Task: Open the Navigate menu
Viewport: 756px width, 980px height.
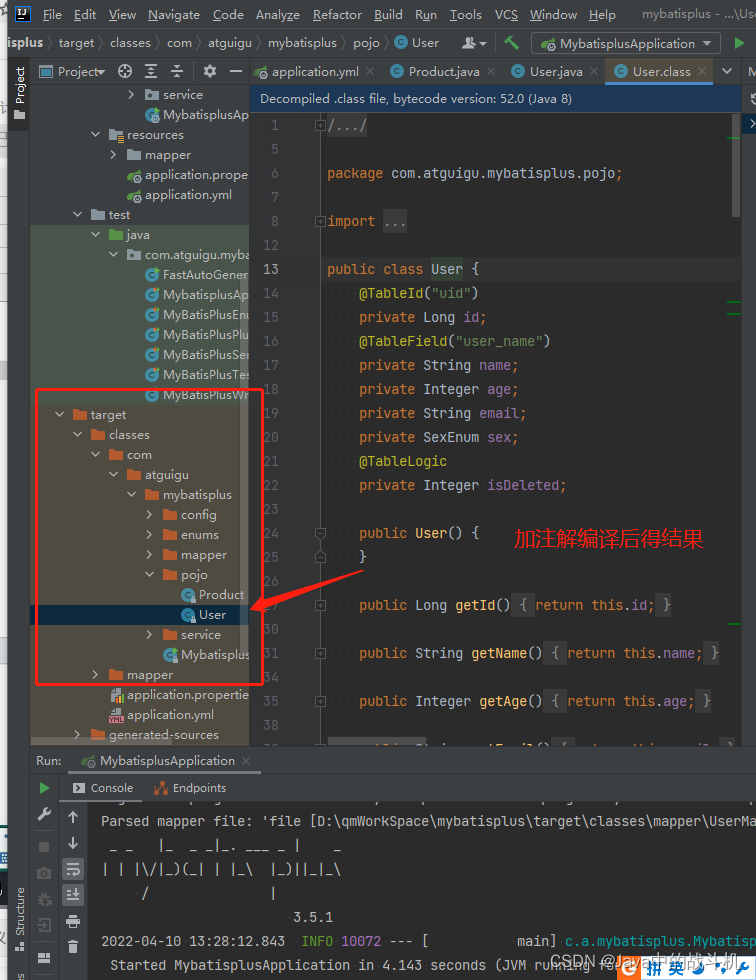Action: click(174, 14)
